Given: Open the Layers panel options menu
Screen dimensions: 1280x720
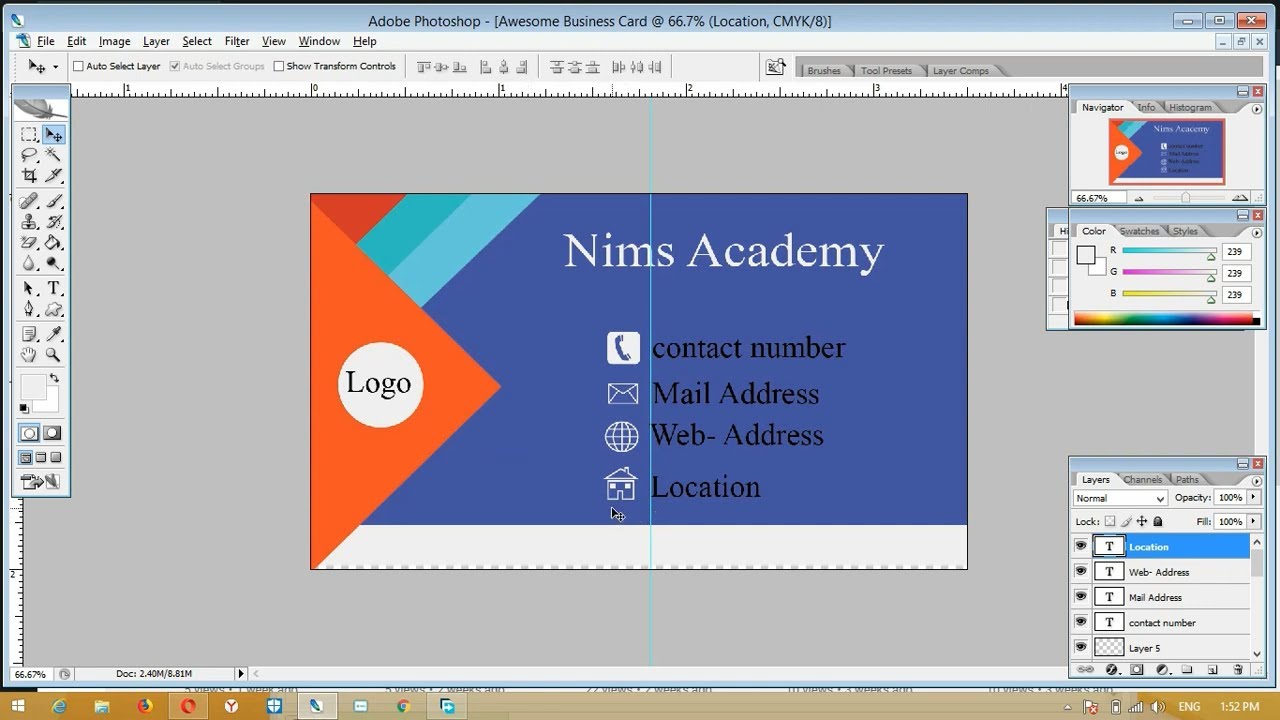Looking at the screenshot, I should (x=1256, y=481).
